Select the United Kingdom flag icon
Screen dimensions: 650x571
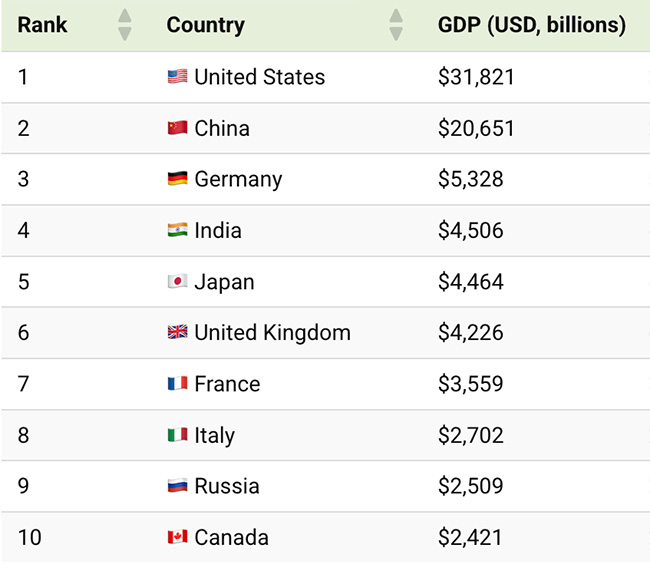(x=177, y=333)
